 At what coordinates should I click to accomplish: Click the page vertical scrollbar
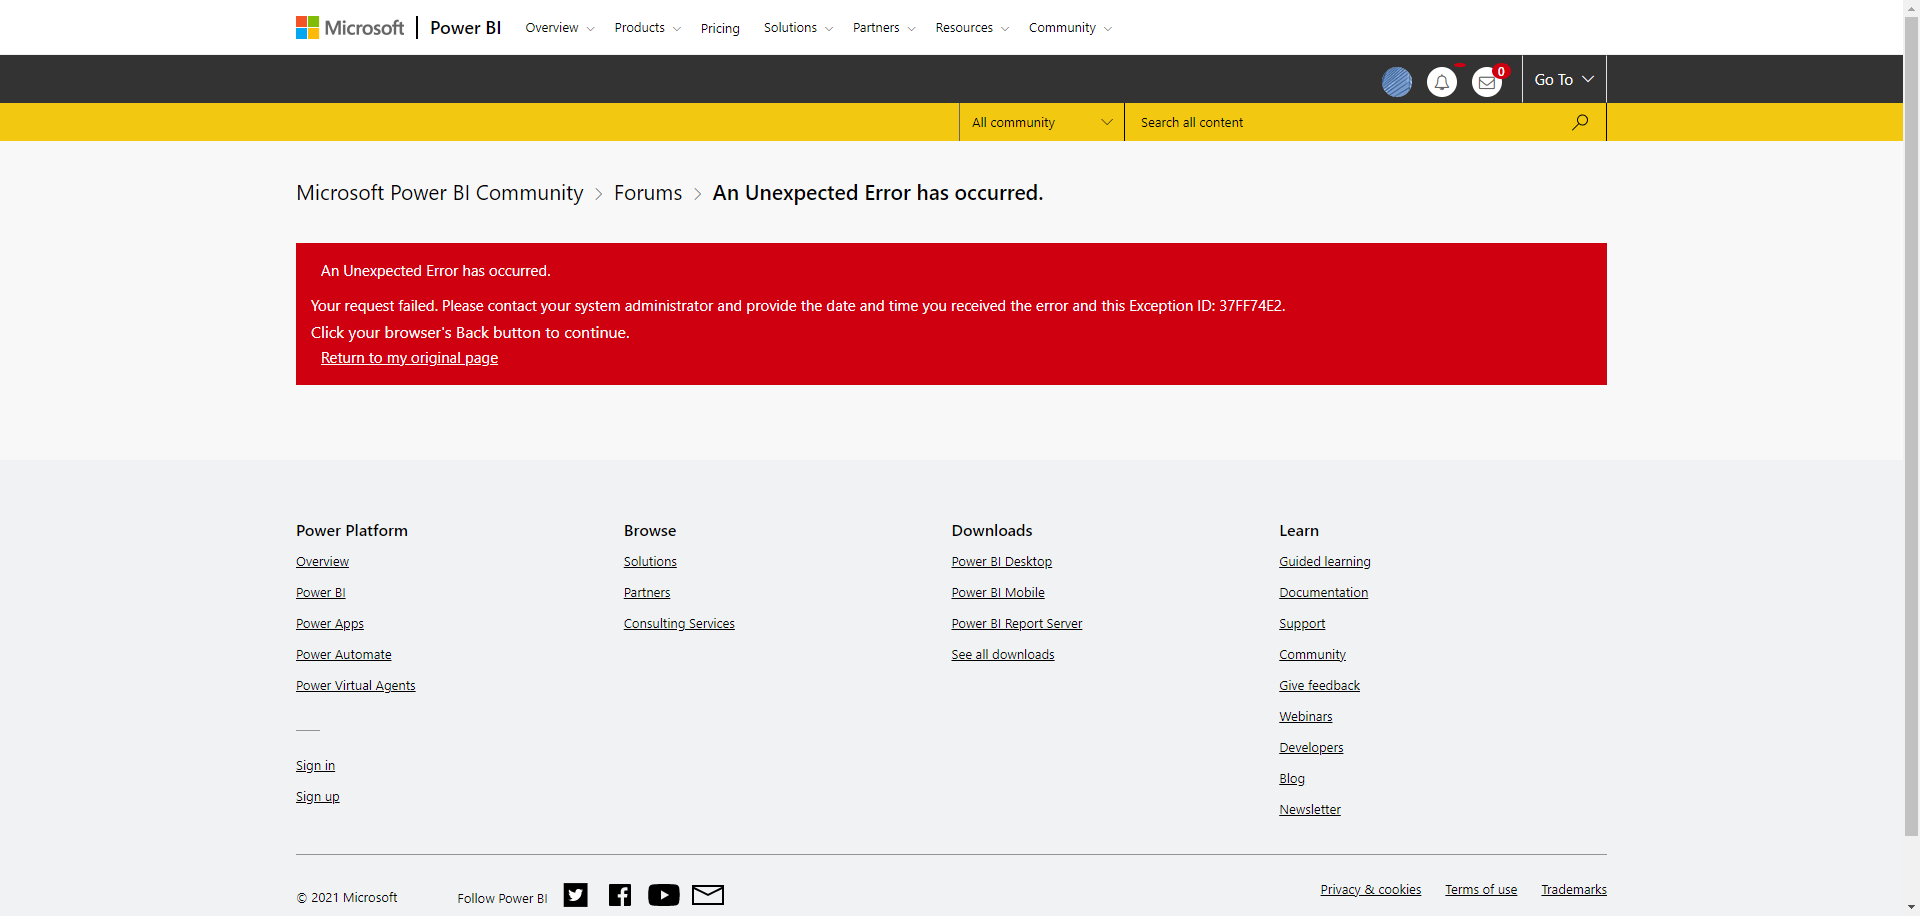click(x=1911, y=425)
